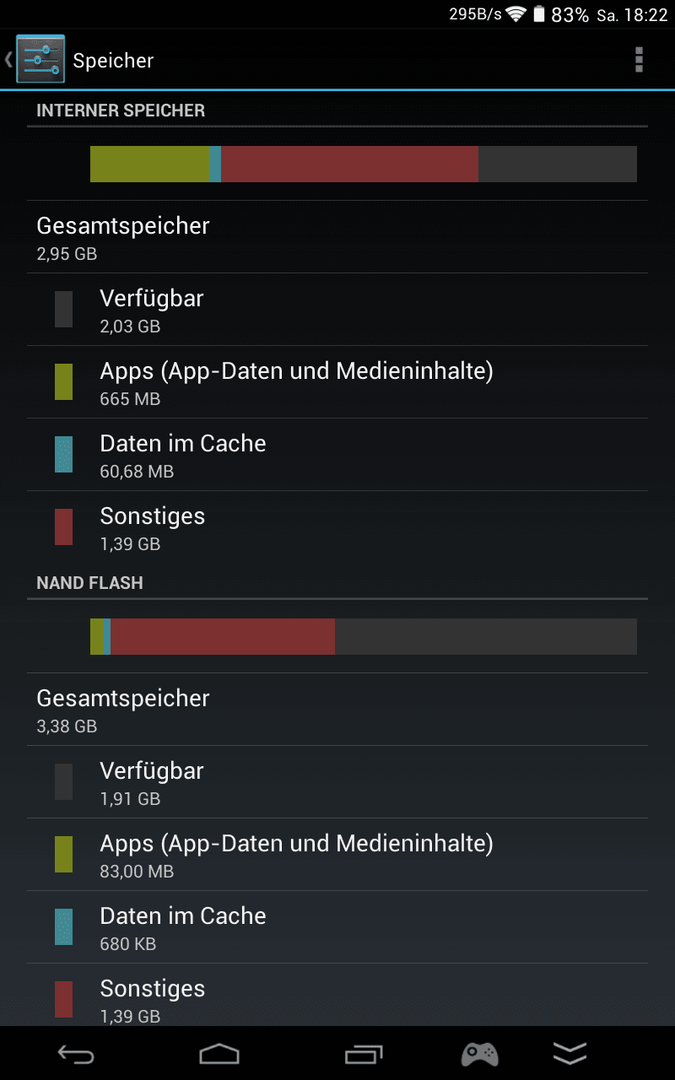Tap the Wi-Fi icon in status bar
Image resolution: width=675 pixels, height=1080 pixels.
(x=516, y=14)
